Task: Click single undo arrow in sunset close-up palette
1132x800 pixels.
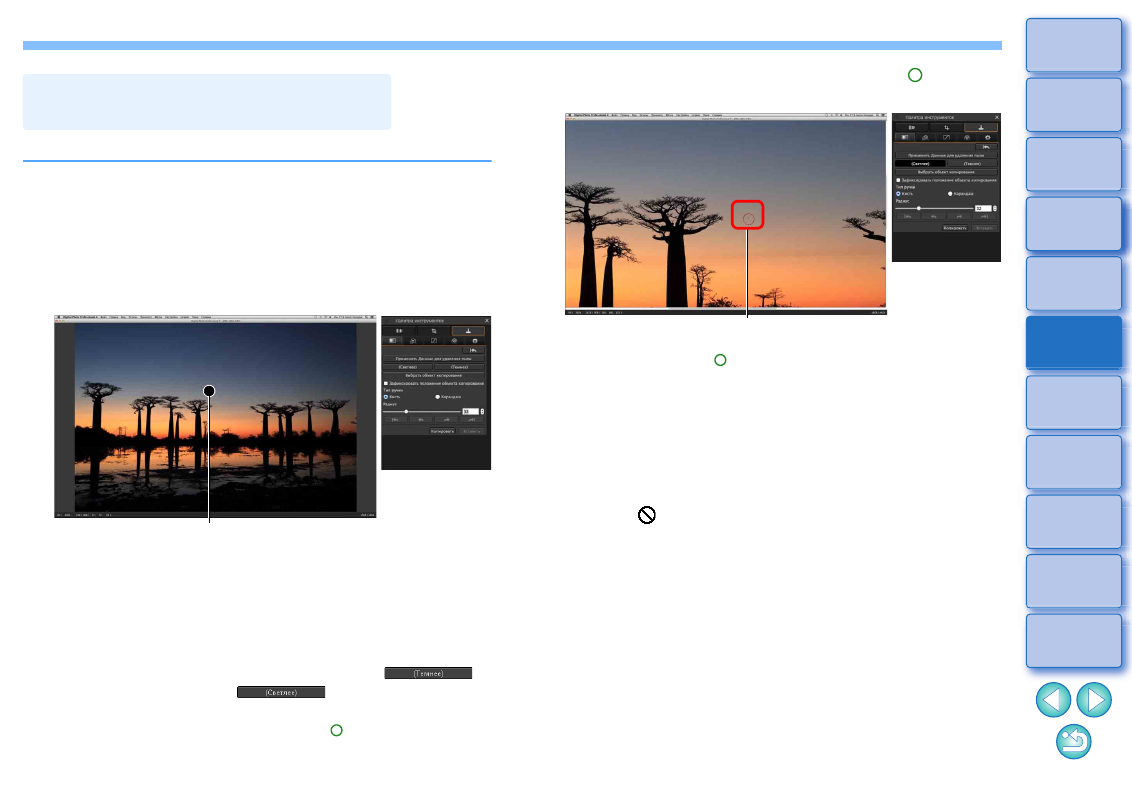Action: 933,217
